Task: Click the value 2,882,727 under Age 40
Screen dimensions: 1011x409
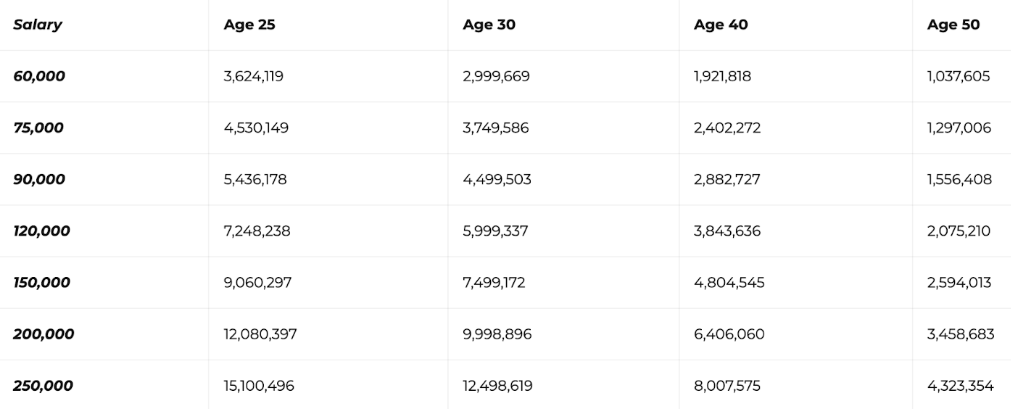Action: (727, 179)
